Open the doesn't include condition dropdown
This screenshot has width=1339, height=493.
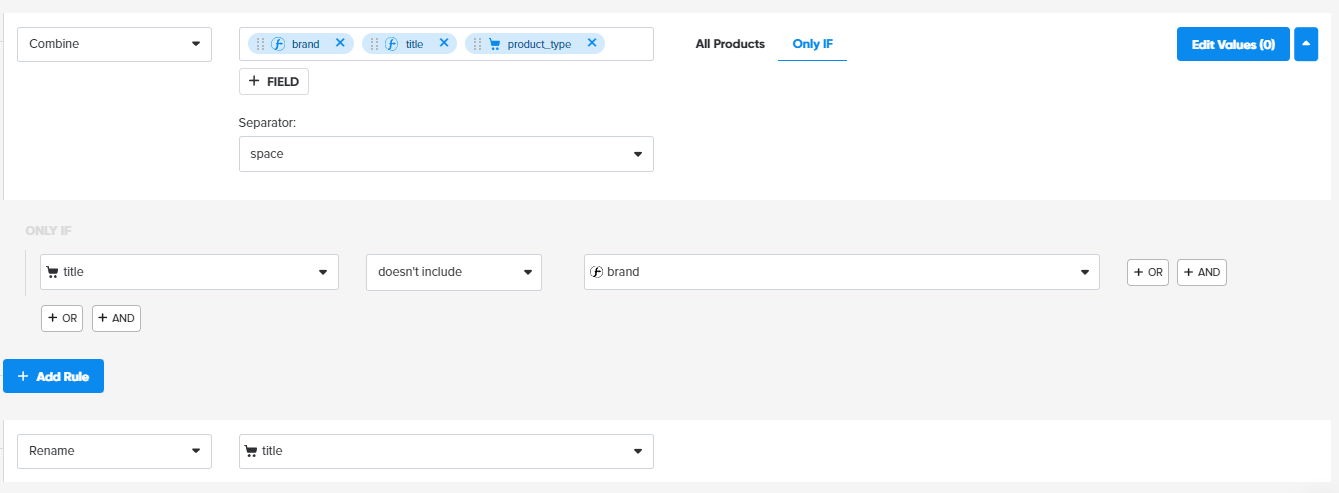(453, 272)
